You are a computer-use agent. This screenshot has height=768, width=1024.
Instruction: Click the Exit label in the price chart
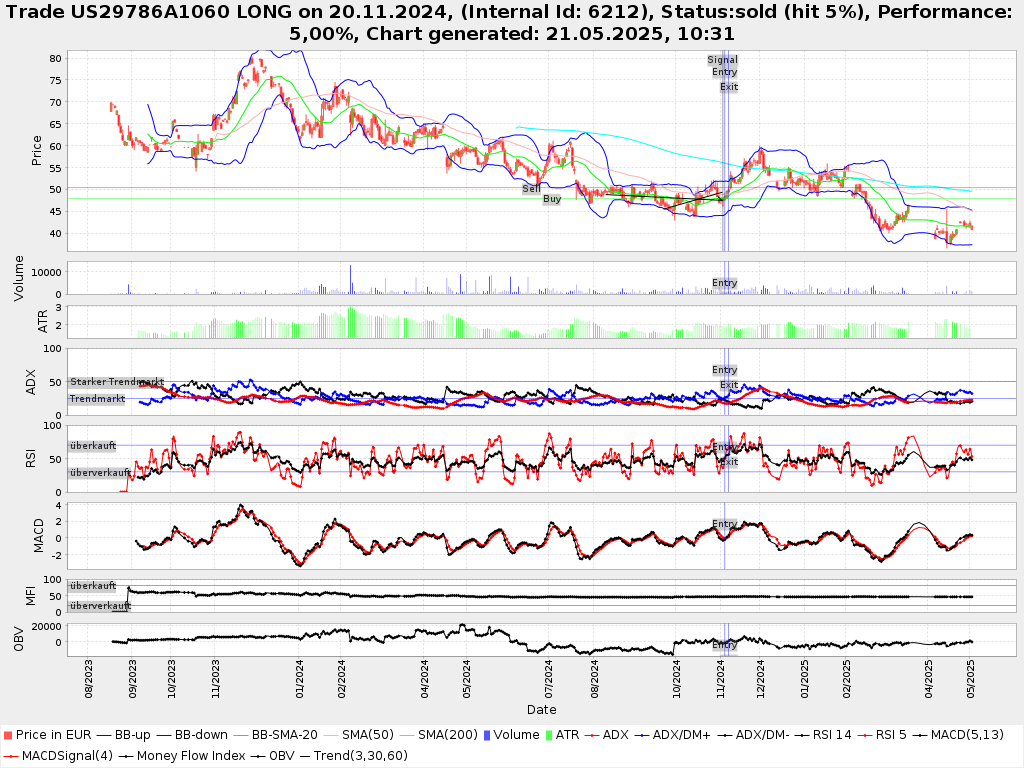tap(729, 87)
